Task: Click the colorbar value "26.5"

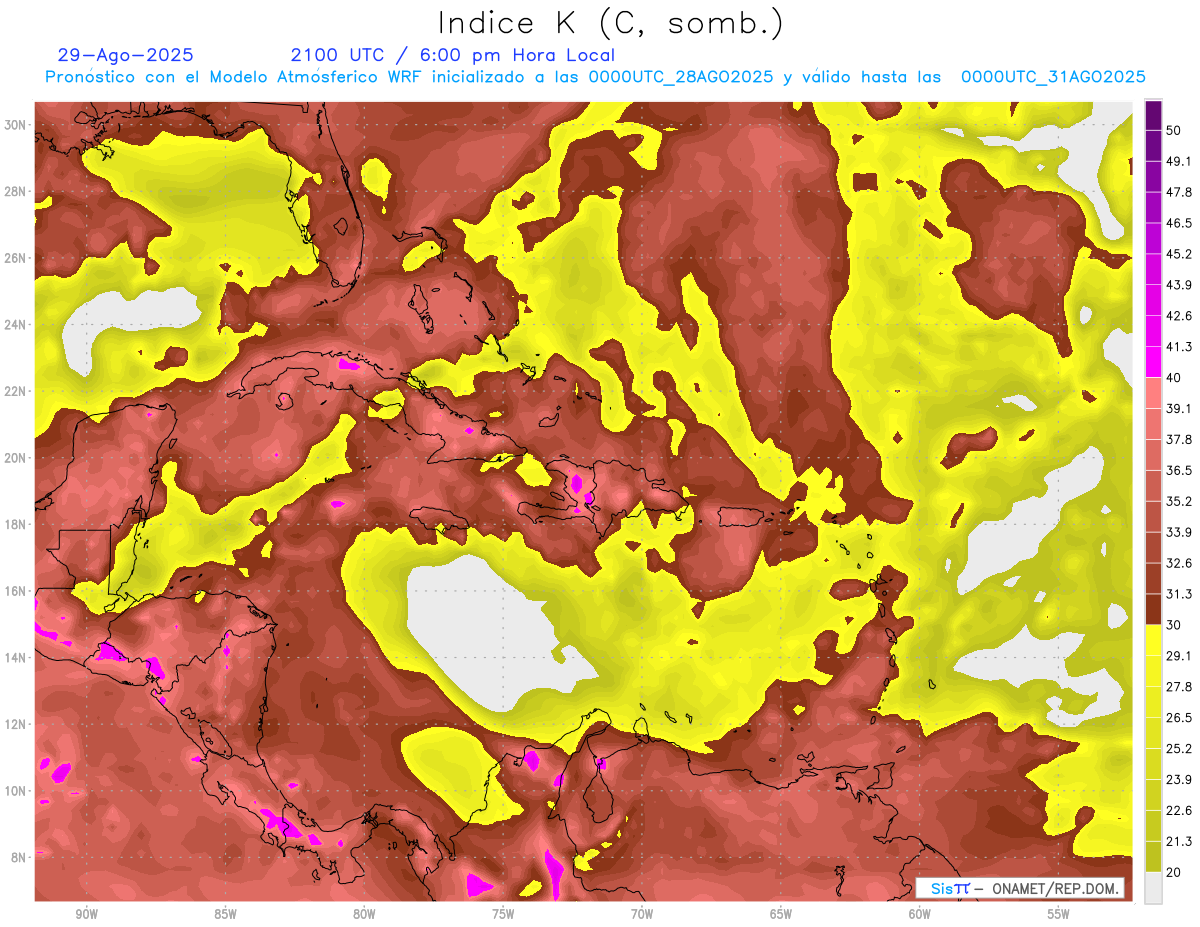Action: (x=1179, y=718)
